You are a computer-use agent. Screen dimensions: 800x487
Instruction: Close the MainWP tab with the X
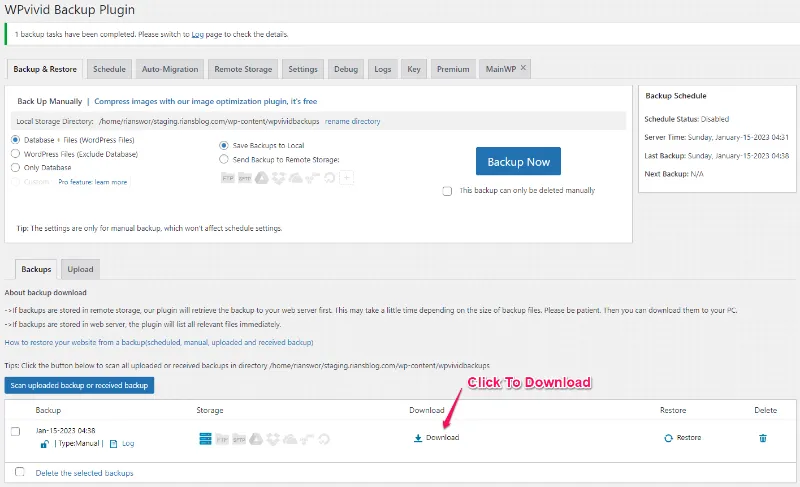(x=523, y=68)
